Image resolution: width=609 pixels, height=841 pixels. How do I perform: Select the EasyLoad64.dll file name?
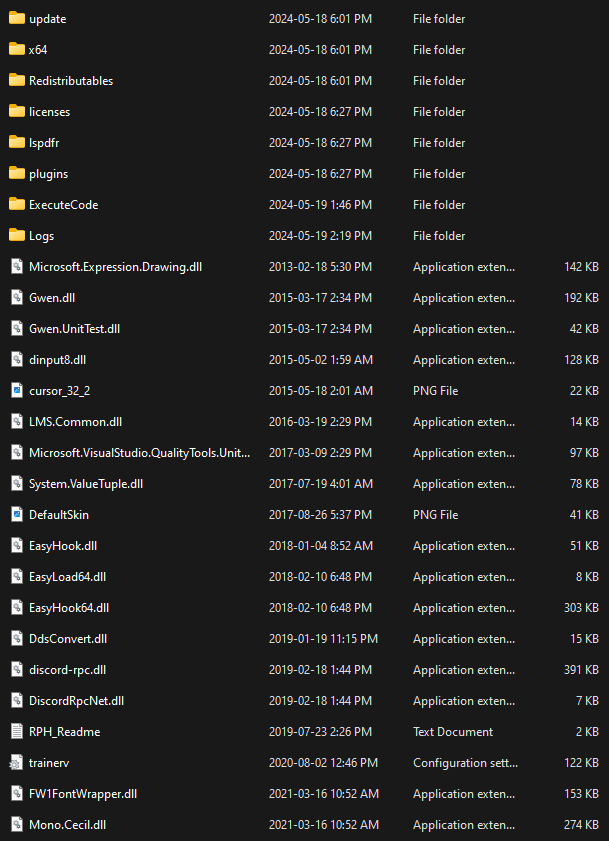(68, 577)
